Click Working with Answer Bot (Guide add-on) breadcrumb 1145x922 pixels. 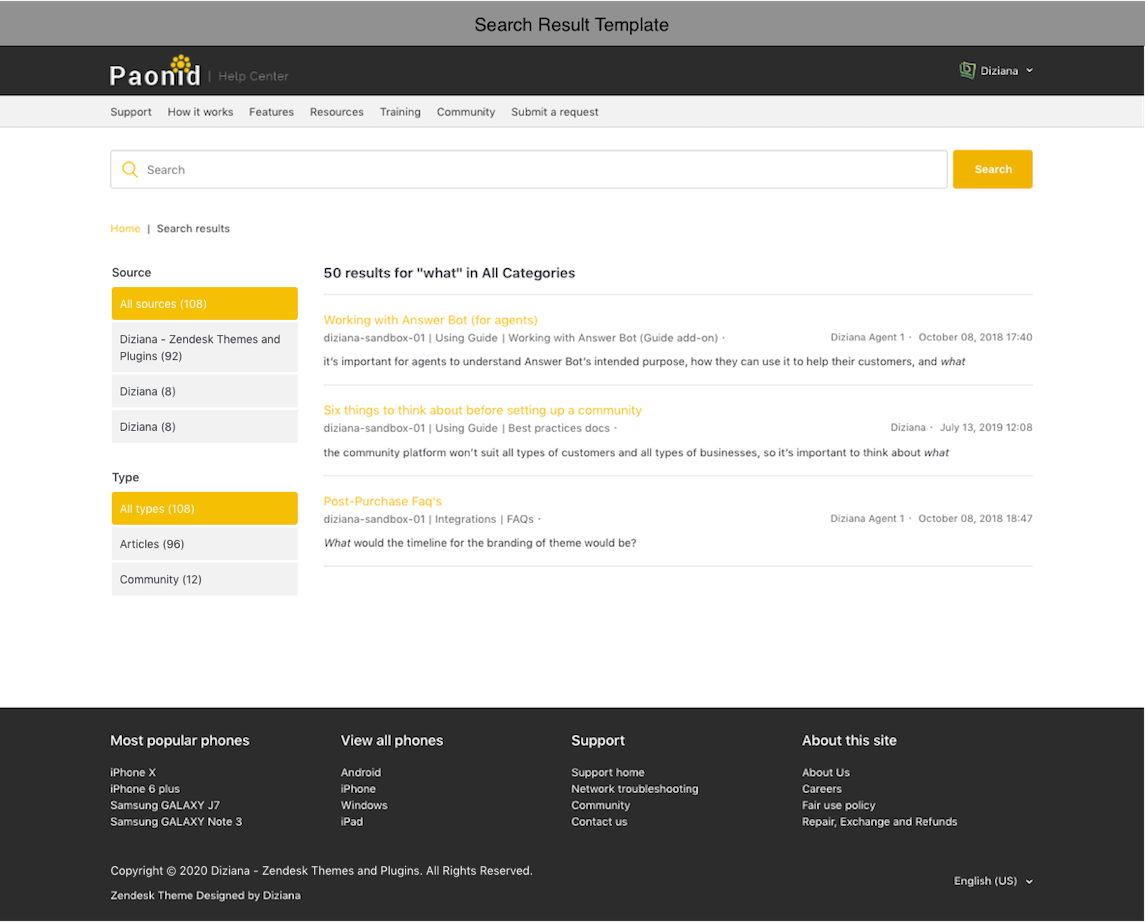pyautogui.click(x=613, y=338)
